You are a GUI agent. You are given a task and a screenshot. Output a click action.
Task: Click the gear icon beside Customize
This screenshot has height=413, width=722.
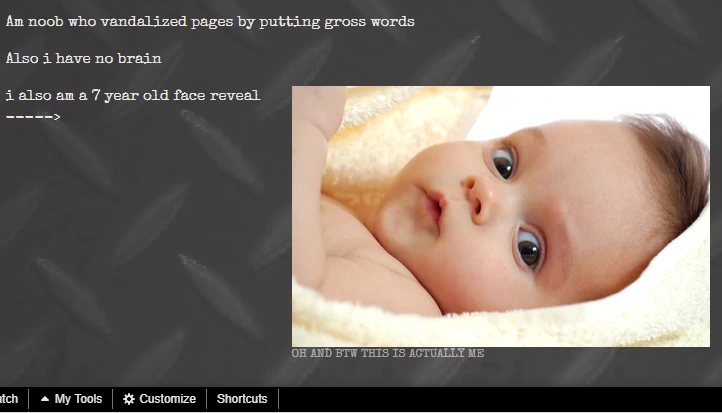point(129,399)
